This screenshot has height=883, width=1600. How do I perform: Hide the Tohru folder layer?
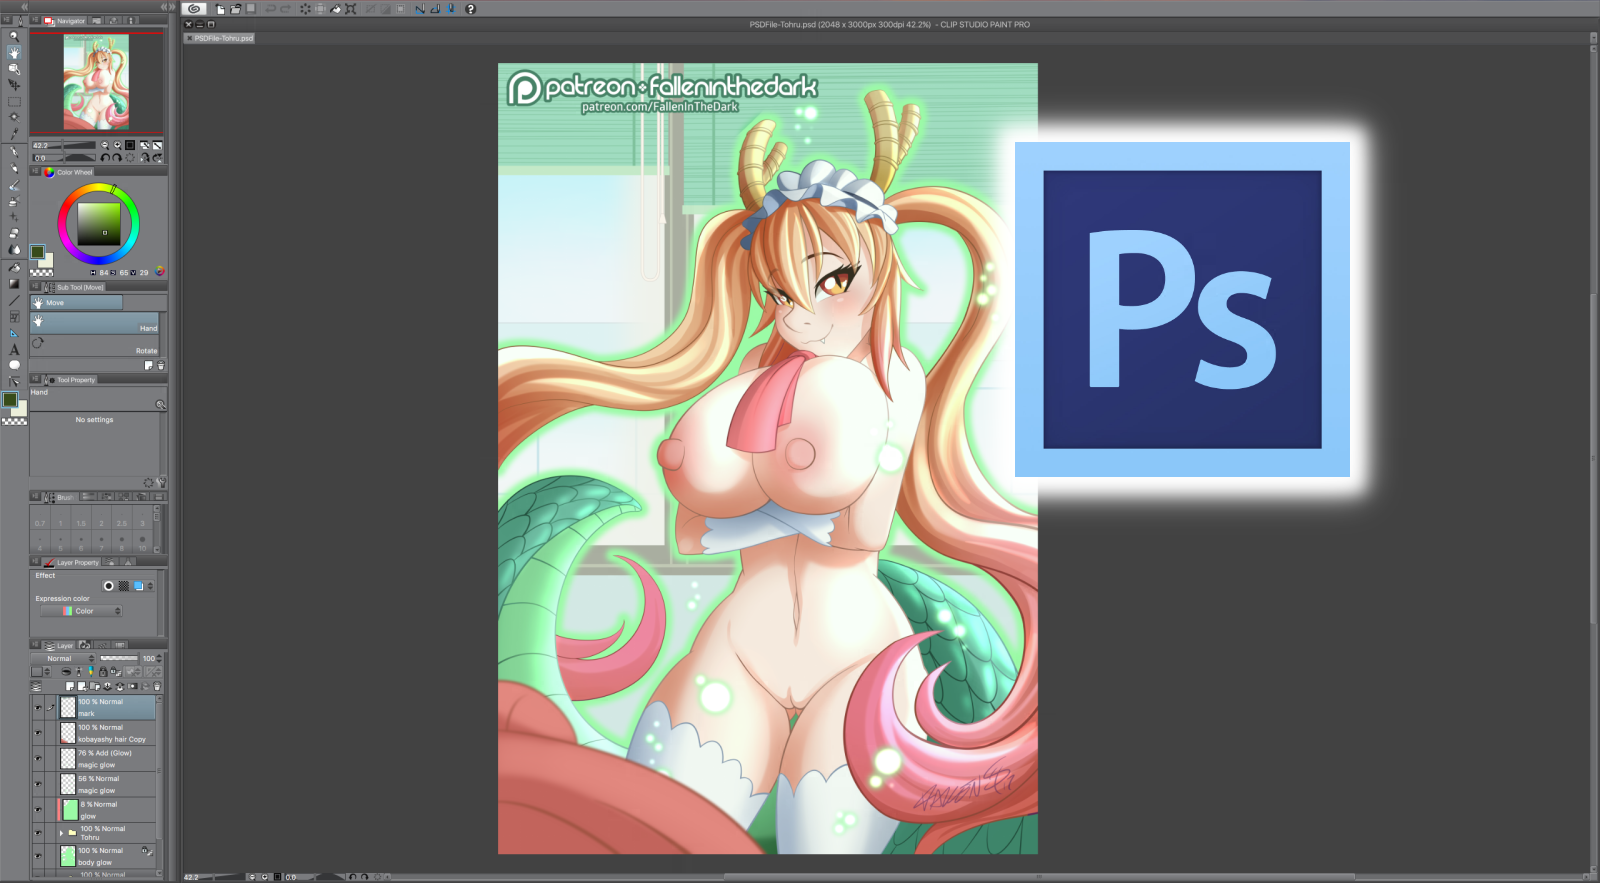point(38,833)
